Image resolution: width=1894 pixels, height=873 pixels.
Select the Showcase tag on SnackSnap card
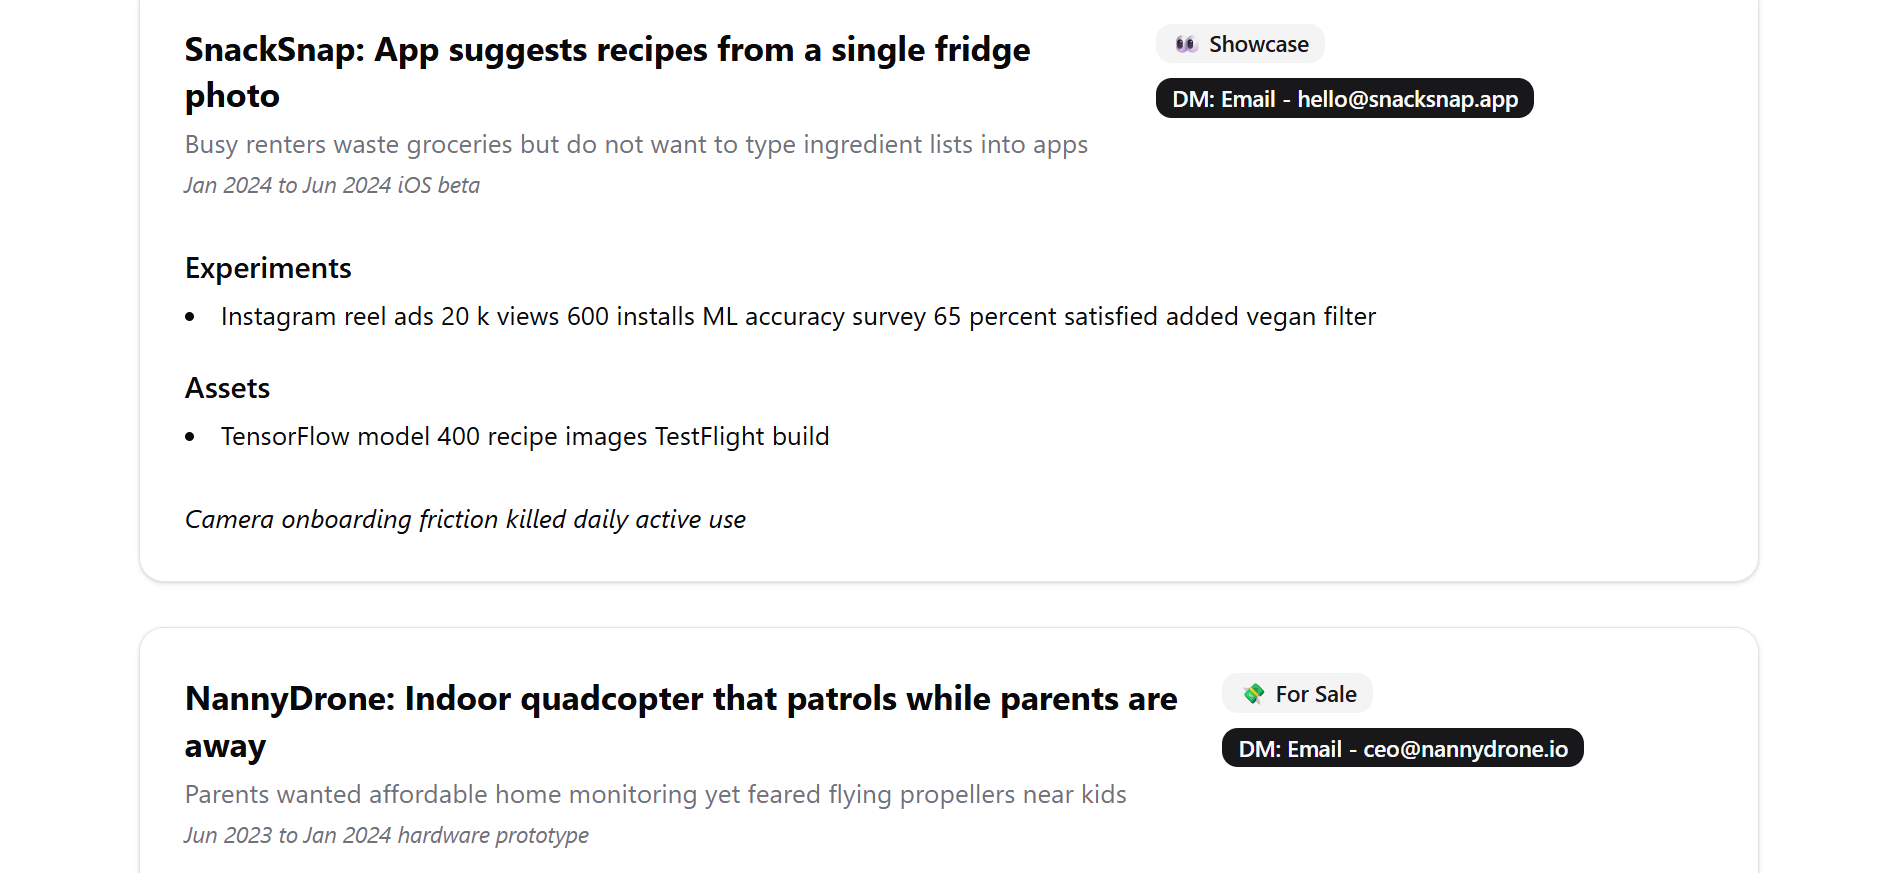click(x=1240, y=44)
